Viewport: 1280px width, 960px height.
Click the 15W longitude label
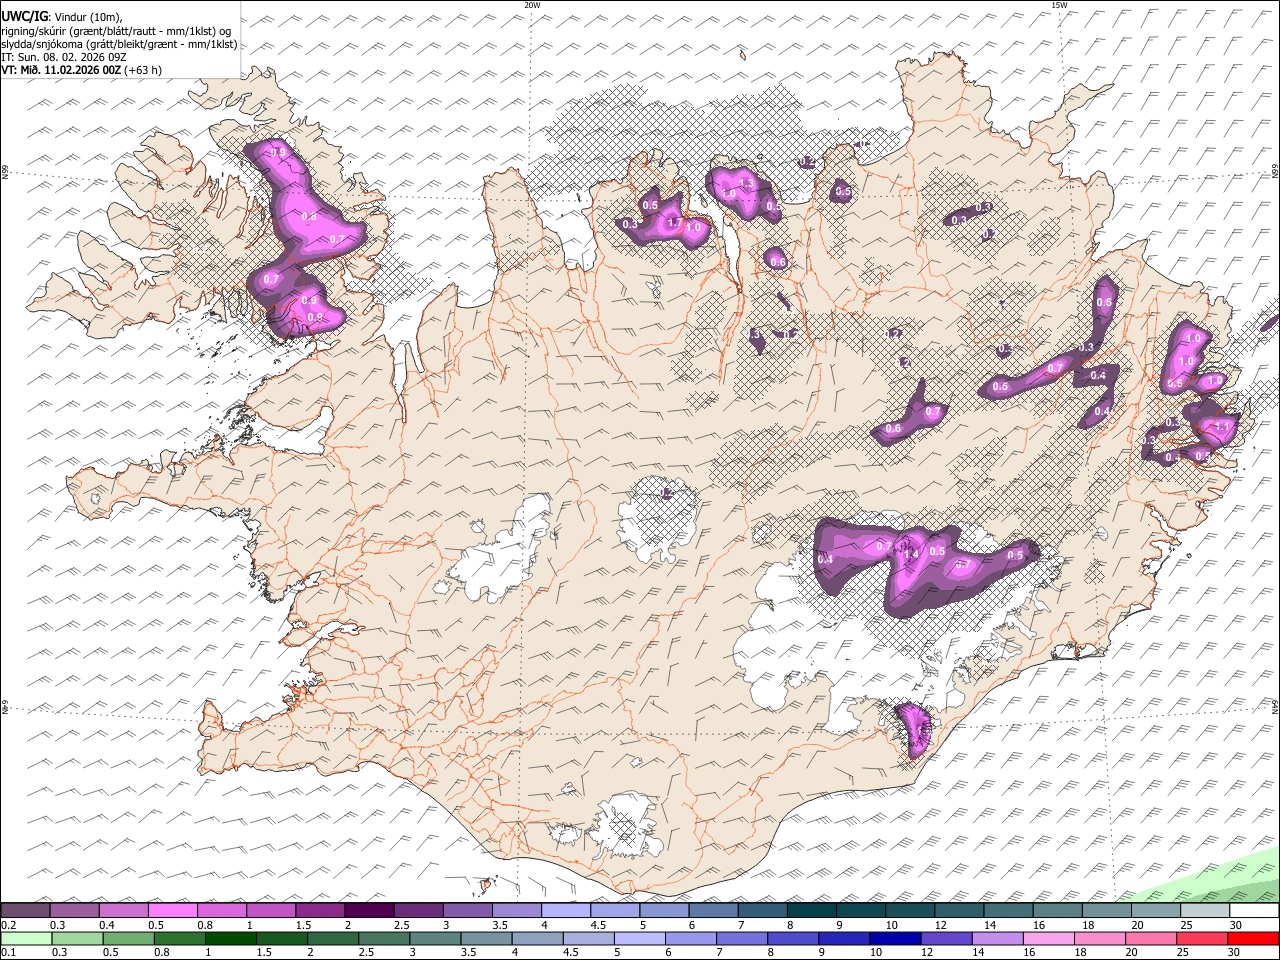1059,5
